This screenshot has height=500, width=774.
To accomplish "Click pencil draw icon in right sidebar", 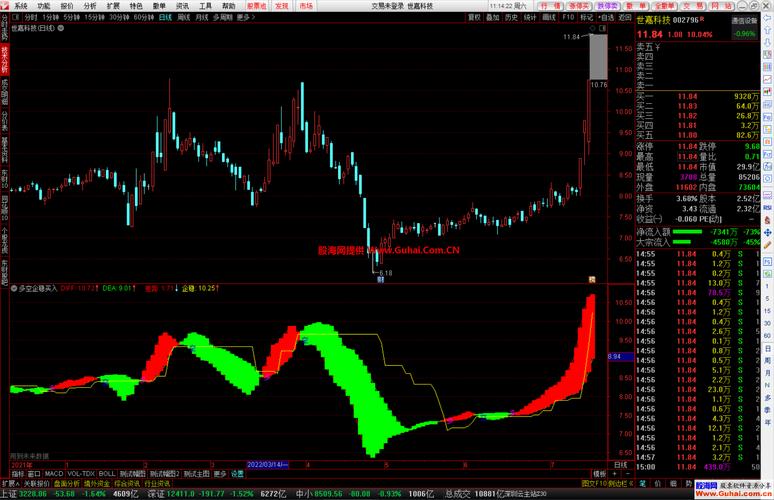I will tap(768, 245).
